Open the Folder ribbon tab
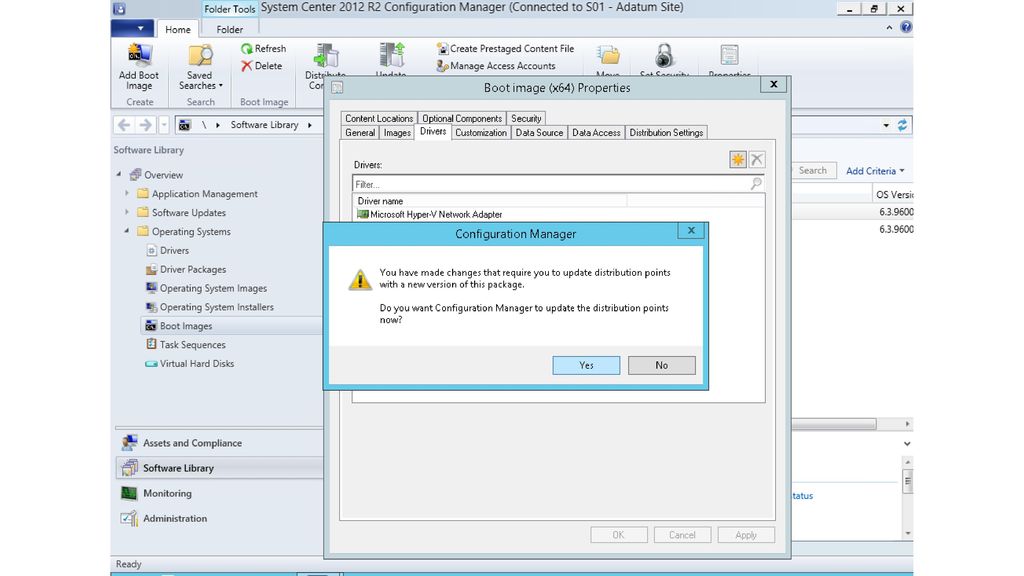The width and height of the screenshot is (1024, 576). (229, 29)
